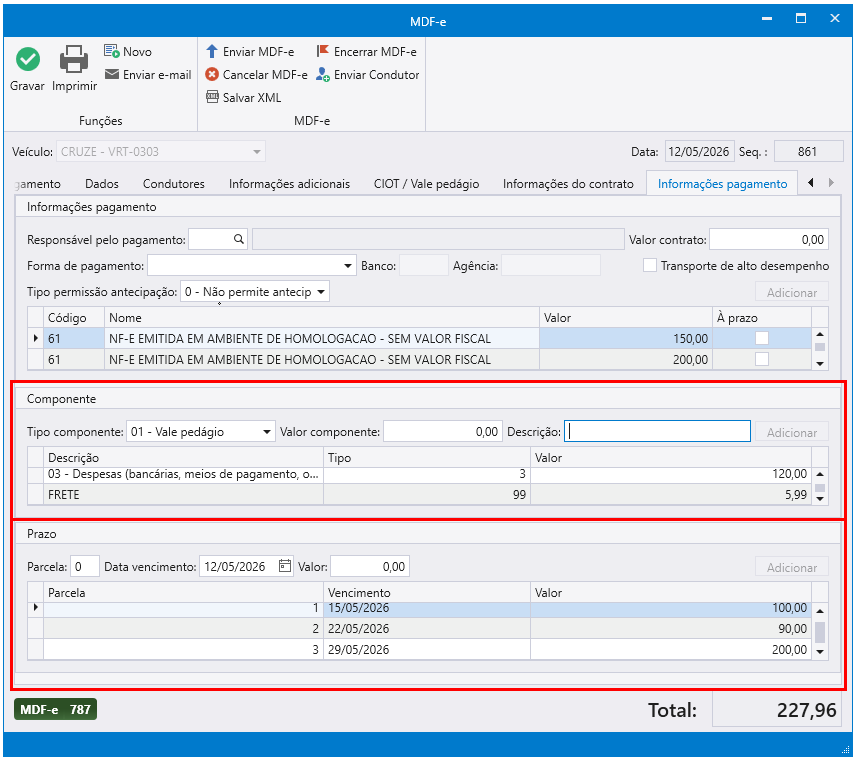Click the Seq. field showing 861
Viewport: 856px width, 760px height.
click(x=809, y=152)
